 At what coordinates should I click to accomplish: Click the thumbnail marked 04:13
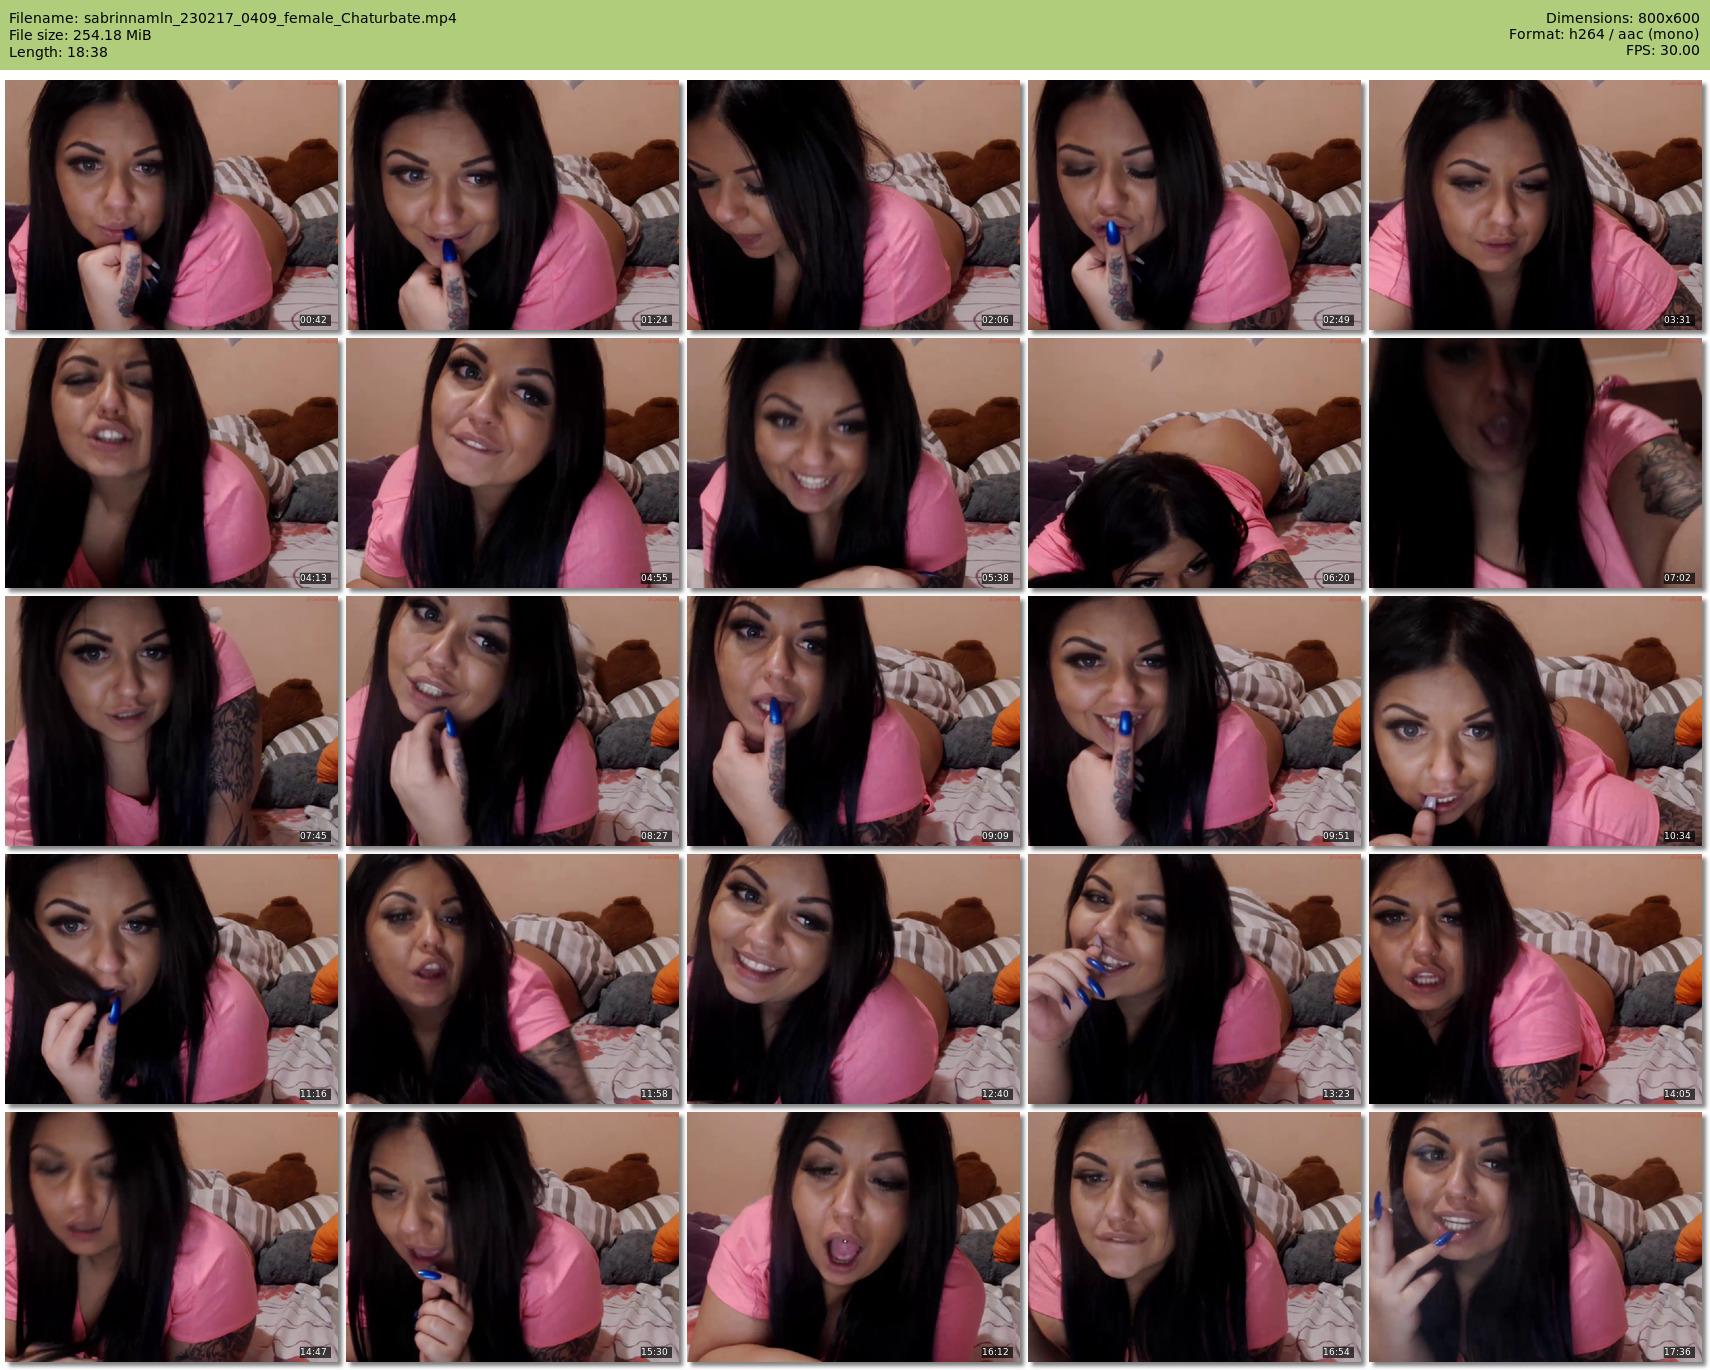click(x=172, y=463)
